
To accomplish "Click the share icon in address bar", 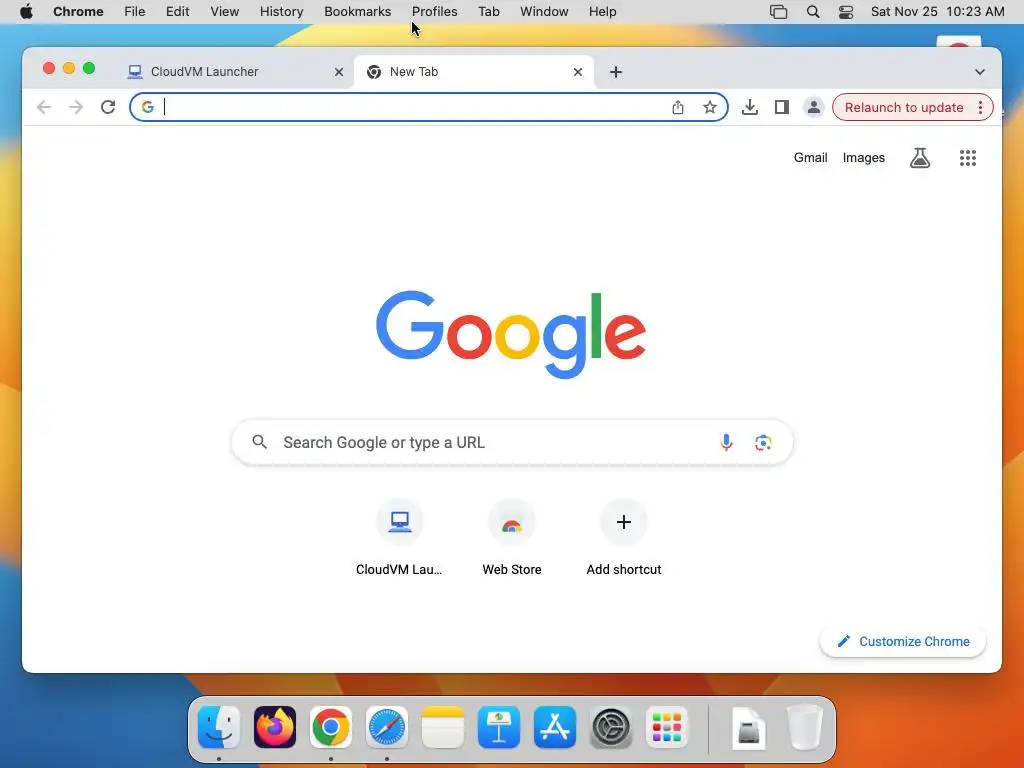I will point(678,107).
